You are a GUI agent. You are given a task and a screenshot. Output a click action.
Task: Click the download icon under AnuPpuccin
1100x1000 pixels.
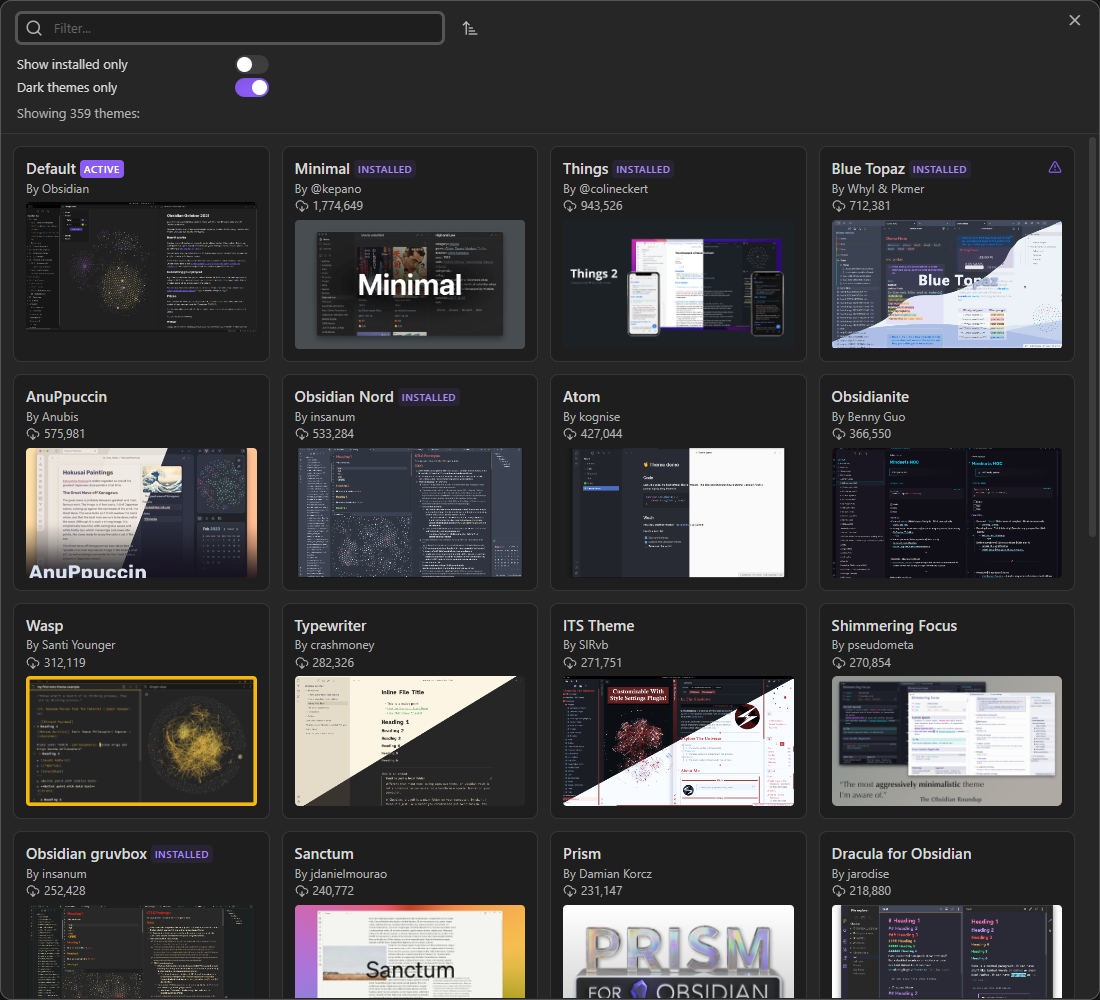(34, 434)
